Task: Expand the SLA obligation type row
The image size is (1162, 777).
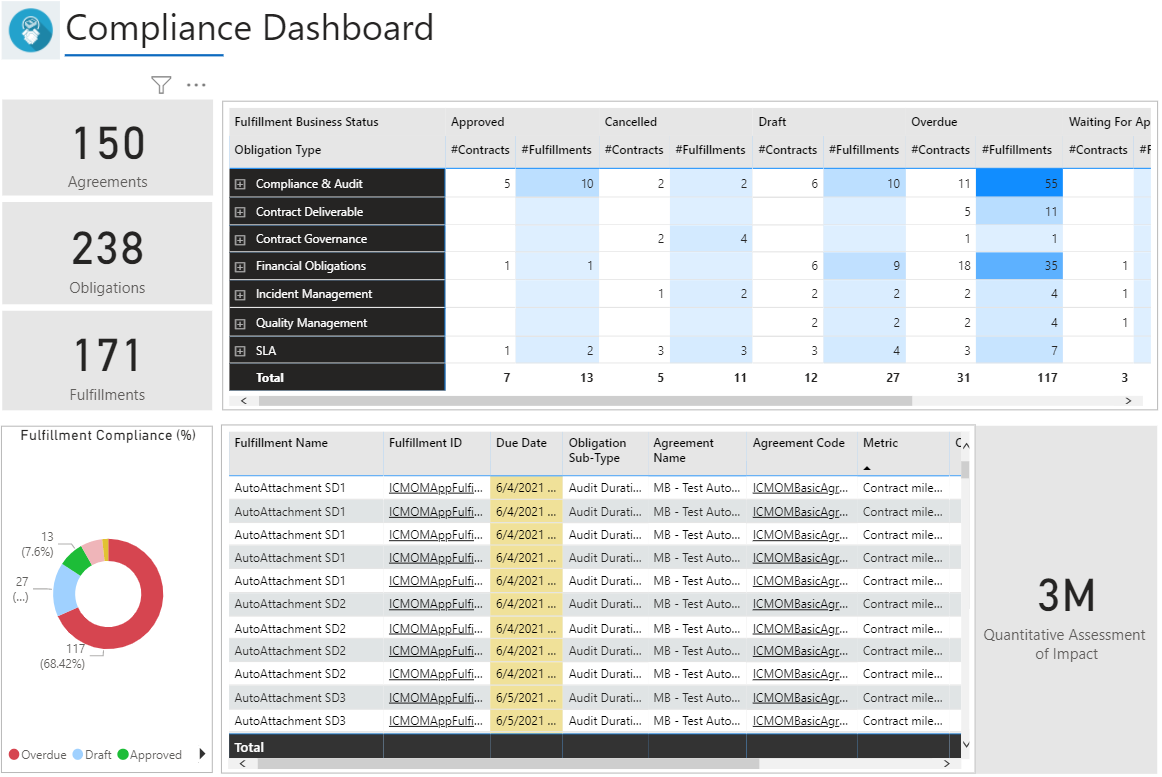Action: tap(240, 351)
